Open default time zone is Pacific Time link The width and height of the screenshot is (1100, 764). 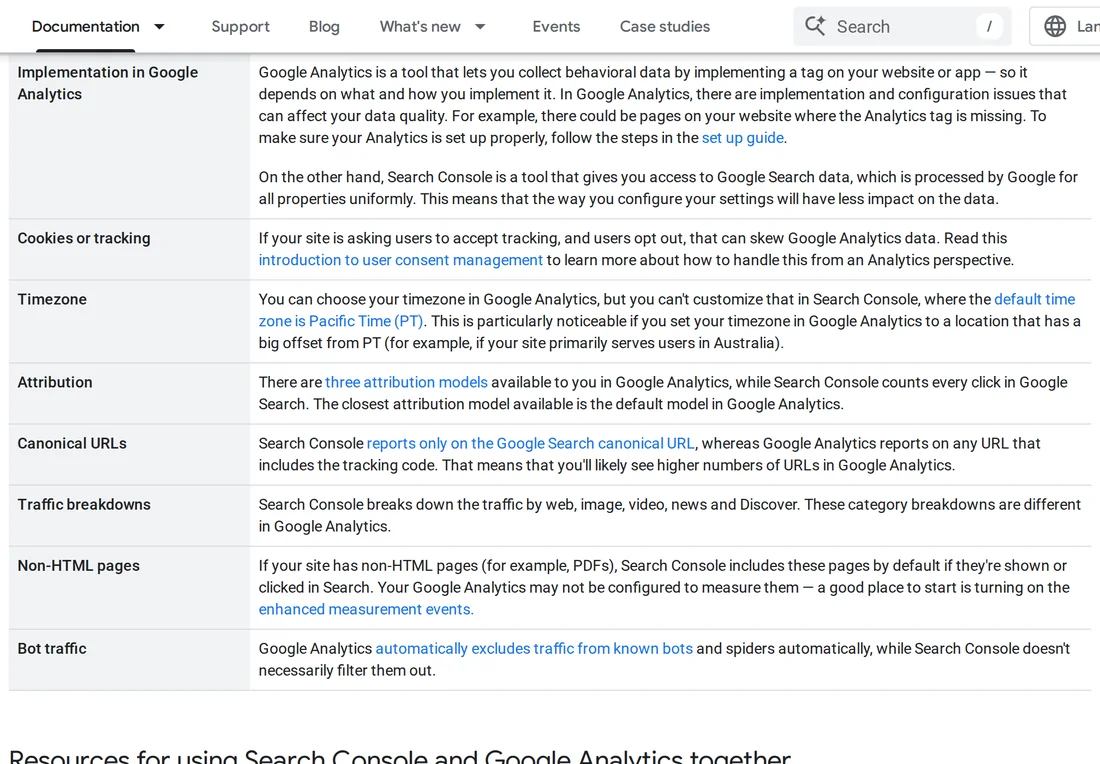click(667, 310)
